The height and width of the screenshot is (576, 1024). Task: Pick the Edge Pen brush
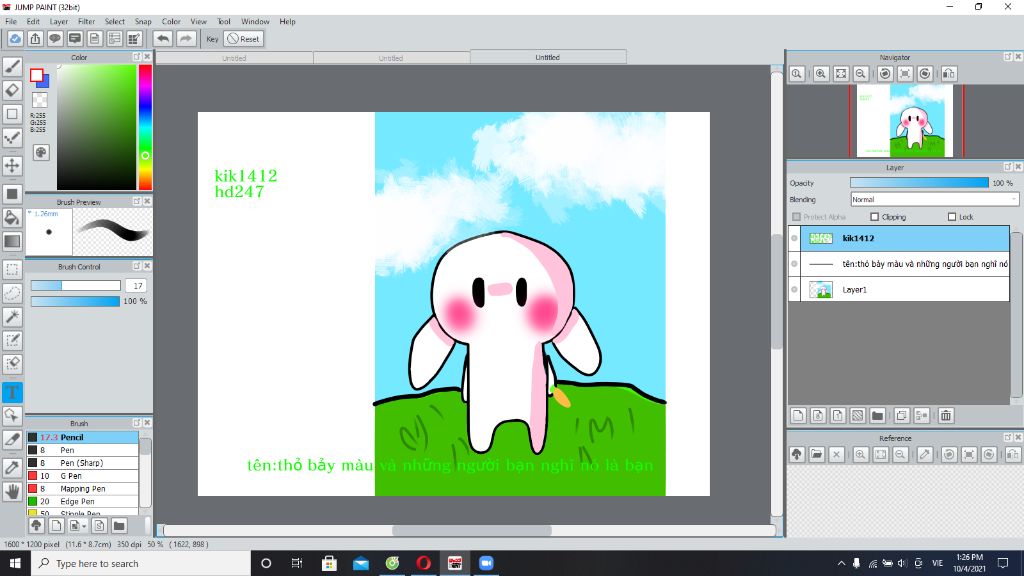[x=82, y=502]
